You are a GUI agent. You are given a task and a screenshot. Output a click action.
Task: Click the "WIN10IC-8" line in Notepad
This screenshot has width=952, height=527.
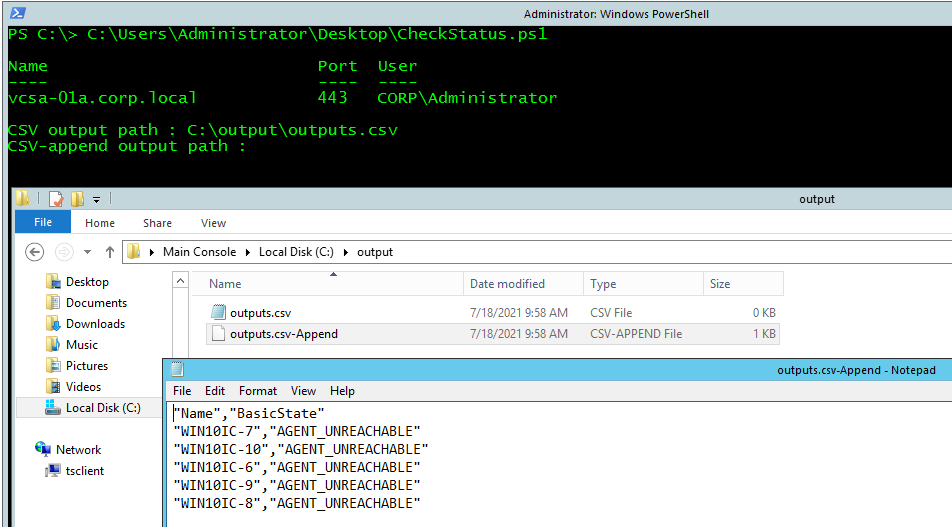pyautogui.click(x=297, y=503)
